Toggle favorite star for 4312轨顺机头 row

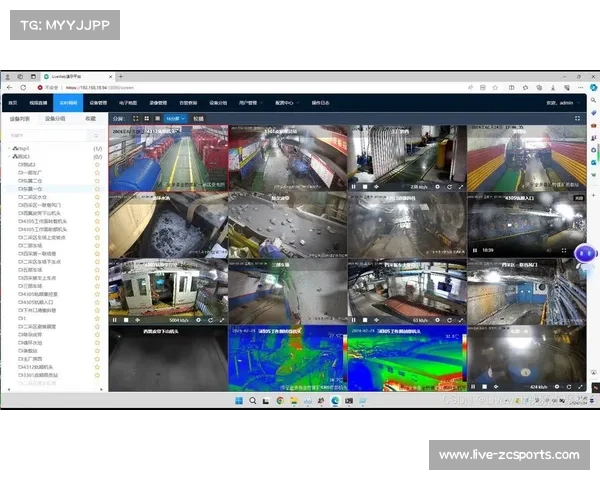click(97, 367)
